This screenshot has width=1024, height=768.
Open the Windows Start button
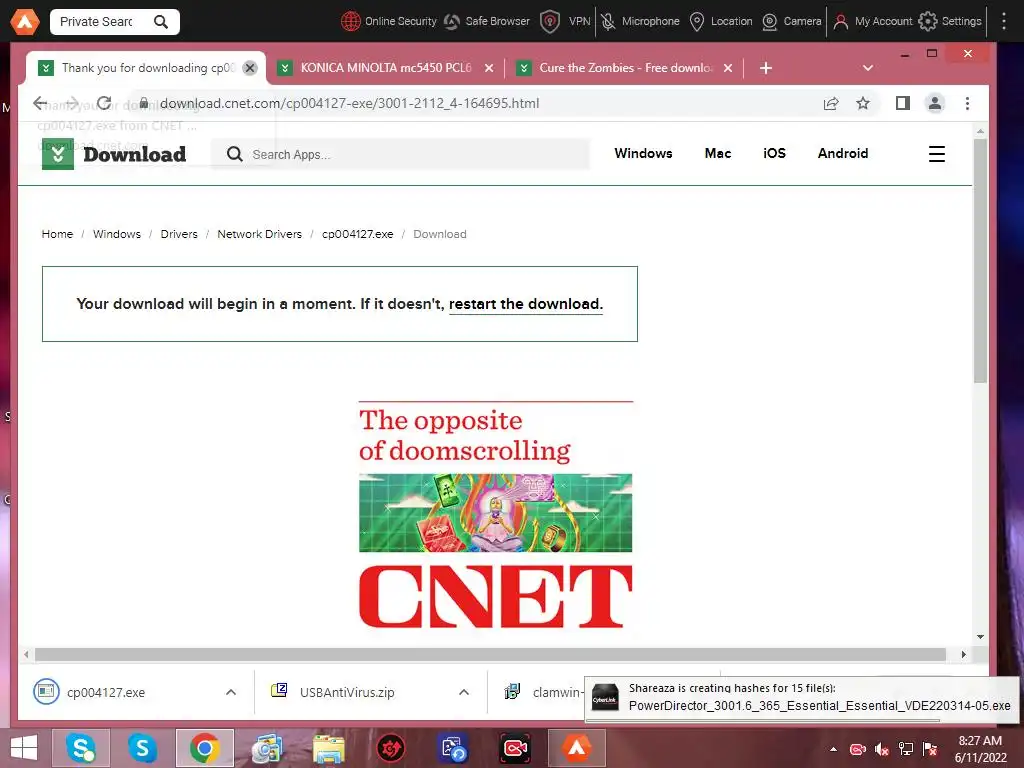(x=24, y=748)
